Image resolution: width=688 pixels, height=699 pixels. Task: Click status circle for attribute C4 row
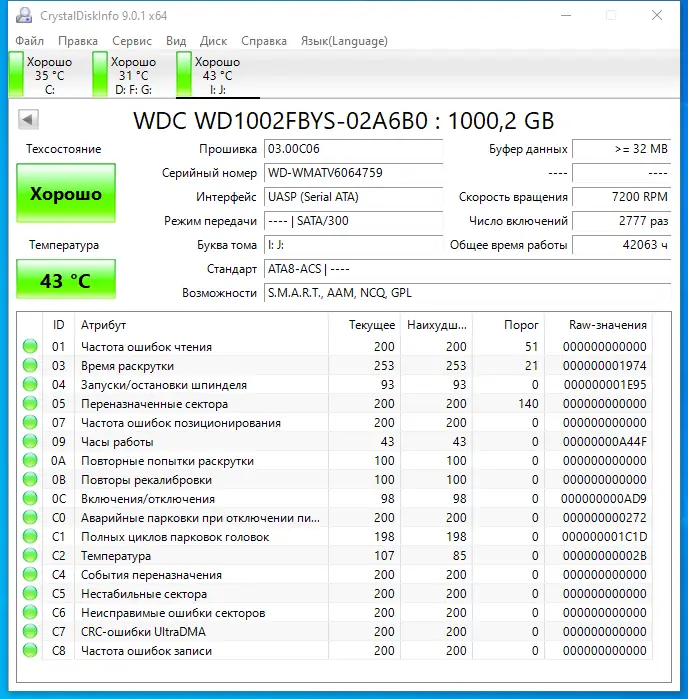point(30,575)
